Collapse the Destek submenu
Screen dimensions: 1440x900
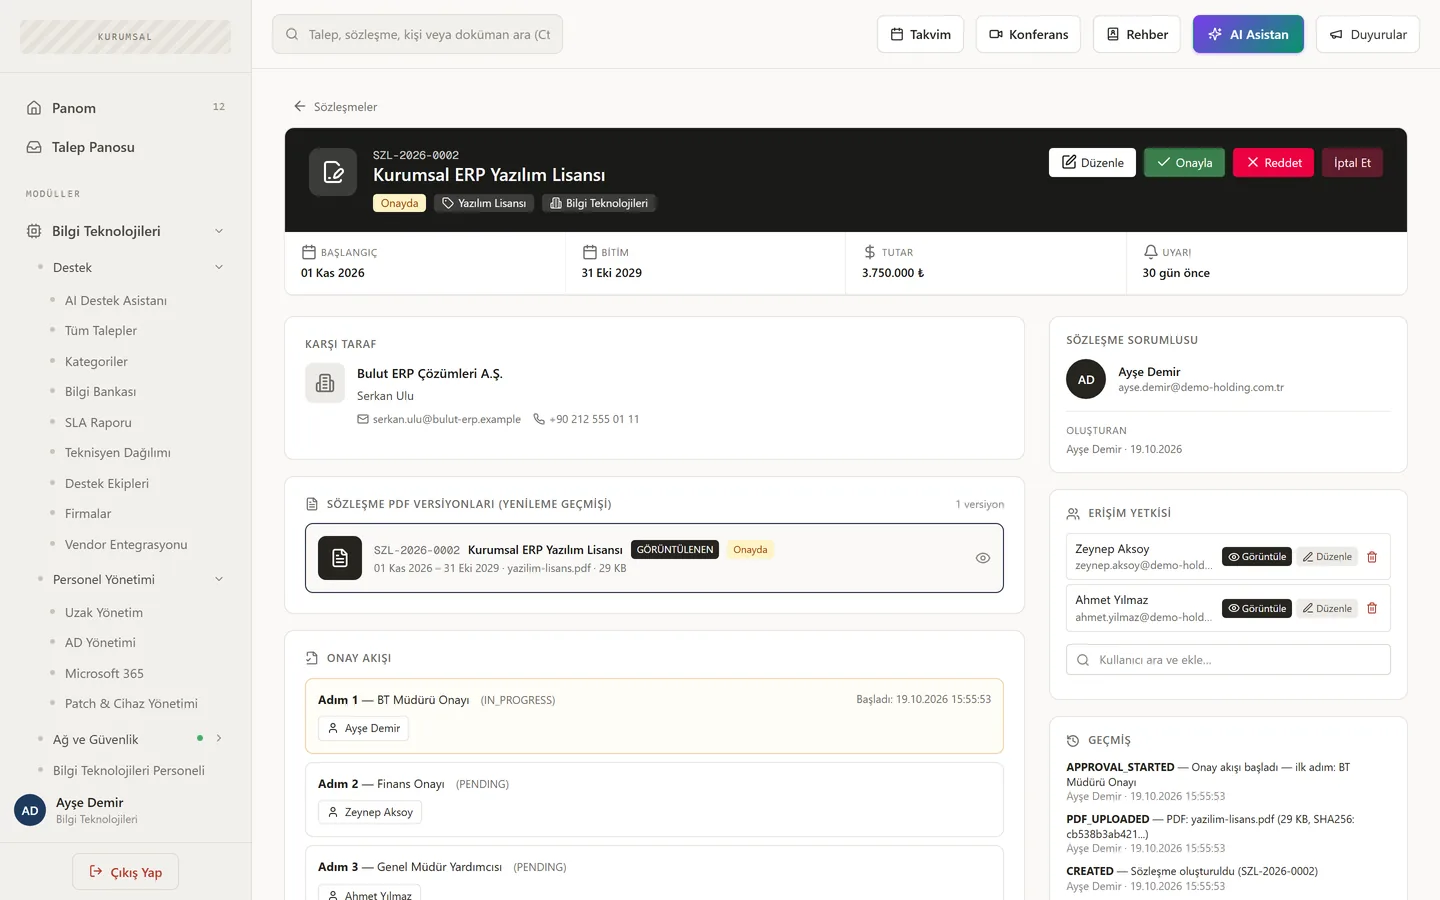(219, 267)
